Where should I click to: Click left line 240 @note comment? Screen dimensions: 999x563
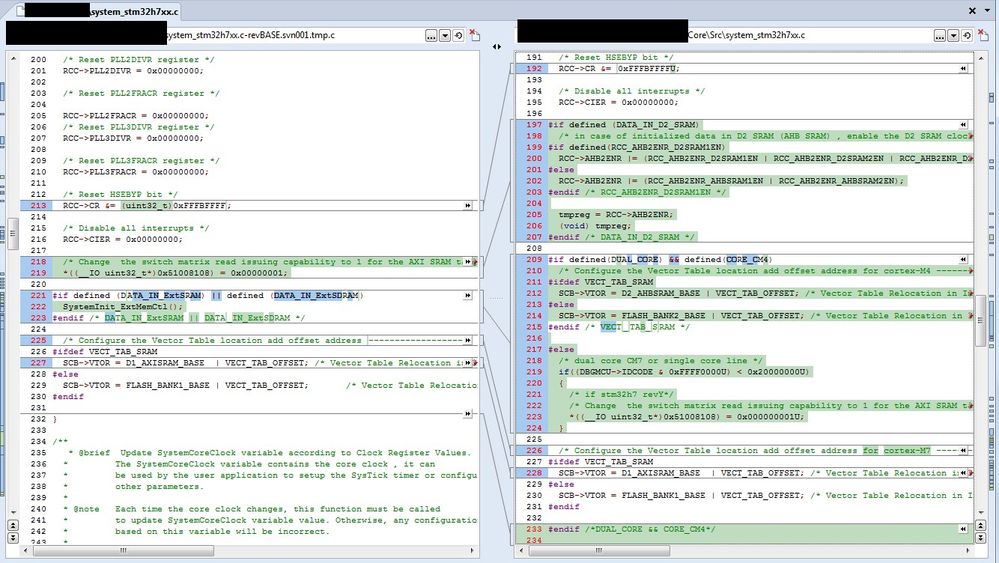pyautogui.click(x=257, y=509)
